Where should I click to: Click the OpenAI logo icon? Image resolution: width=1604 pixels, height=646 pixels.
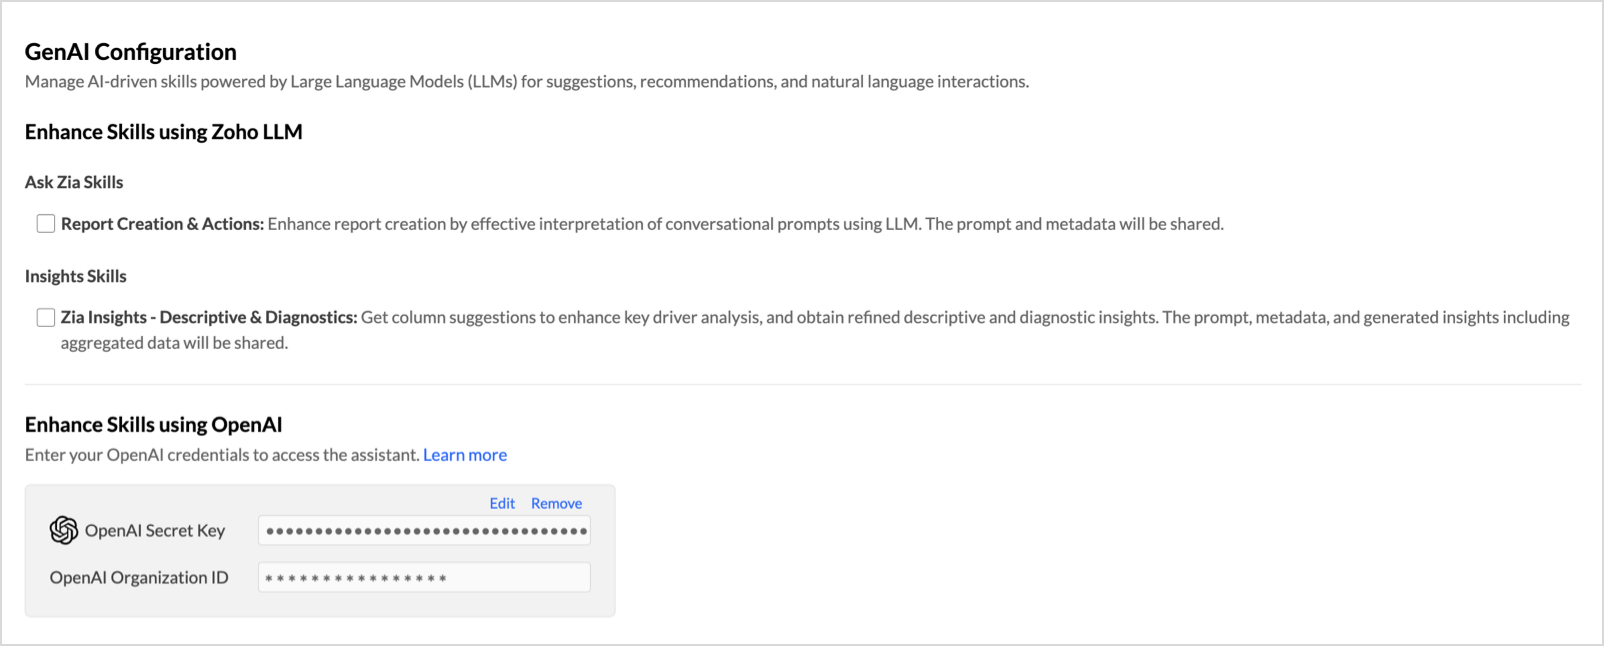coord(64,530)
